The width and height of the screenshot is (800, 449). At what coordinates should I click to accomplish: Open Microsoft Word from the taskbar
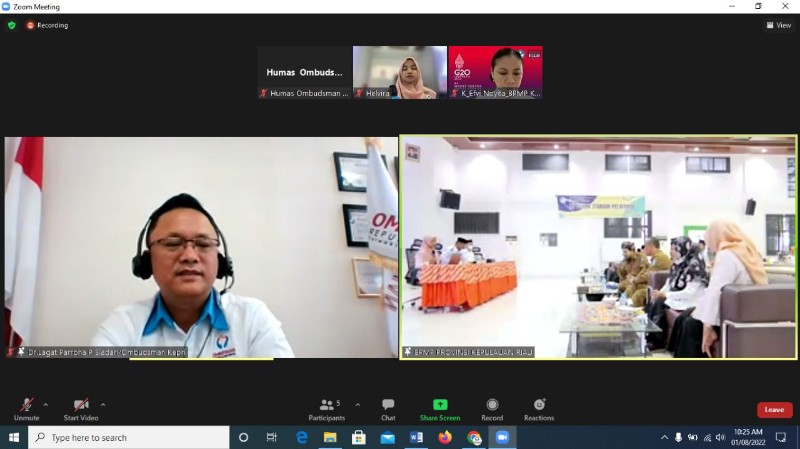tap(417, 438)
